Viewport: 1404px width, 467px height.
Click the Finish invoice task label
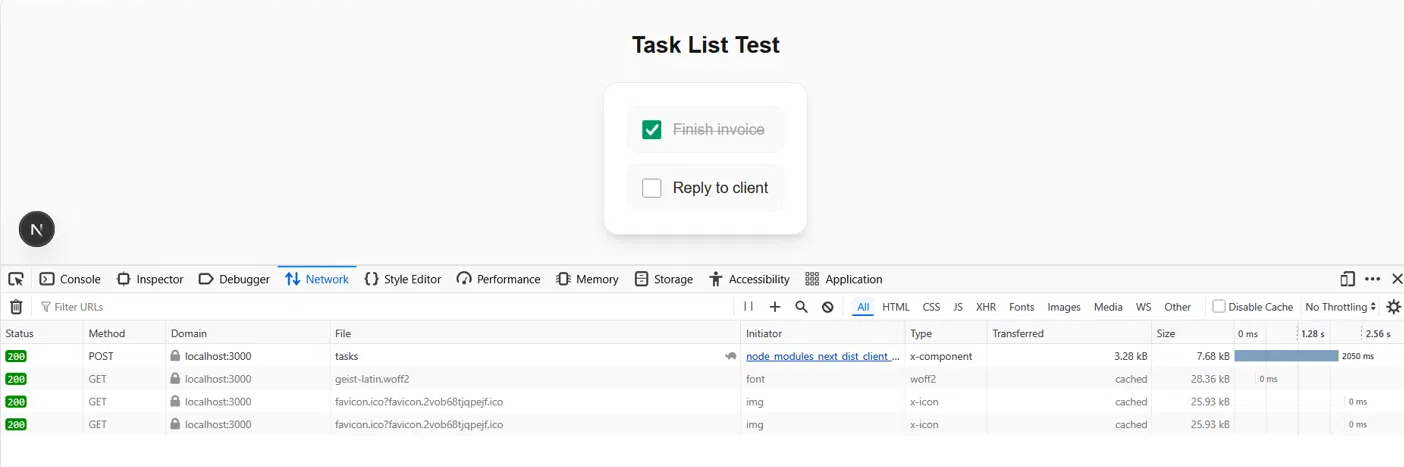tap(718, 129)
